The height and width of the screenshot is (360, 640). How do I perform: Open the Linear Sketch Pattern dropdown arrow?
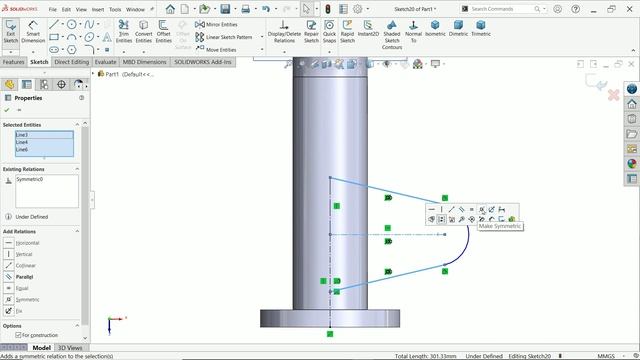pos(262,37)
